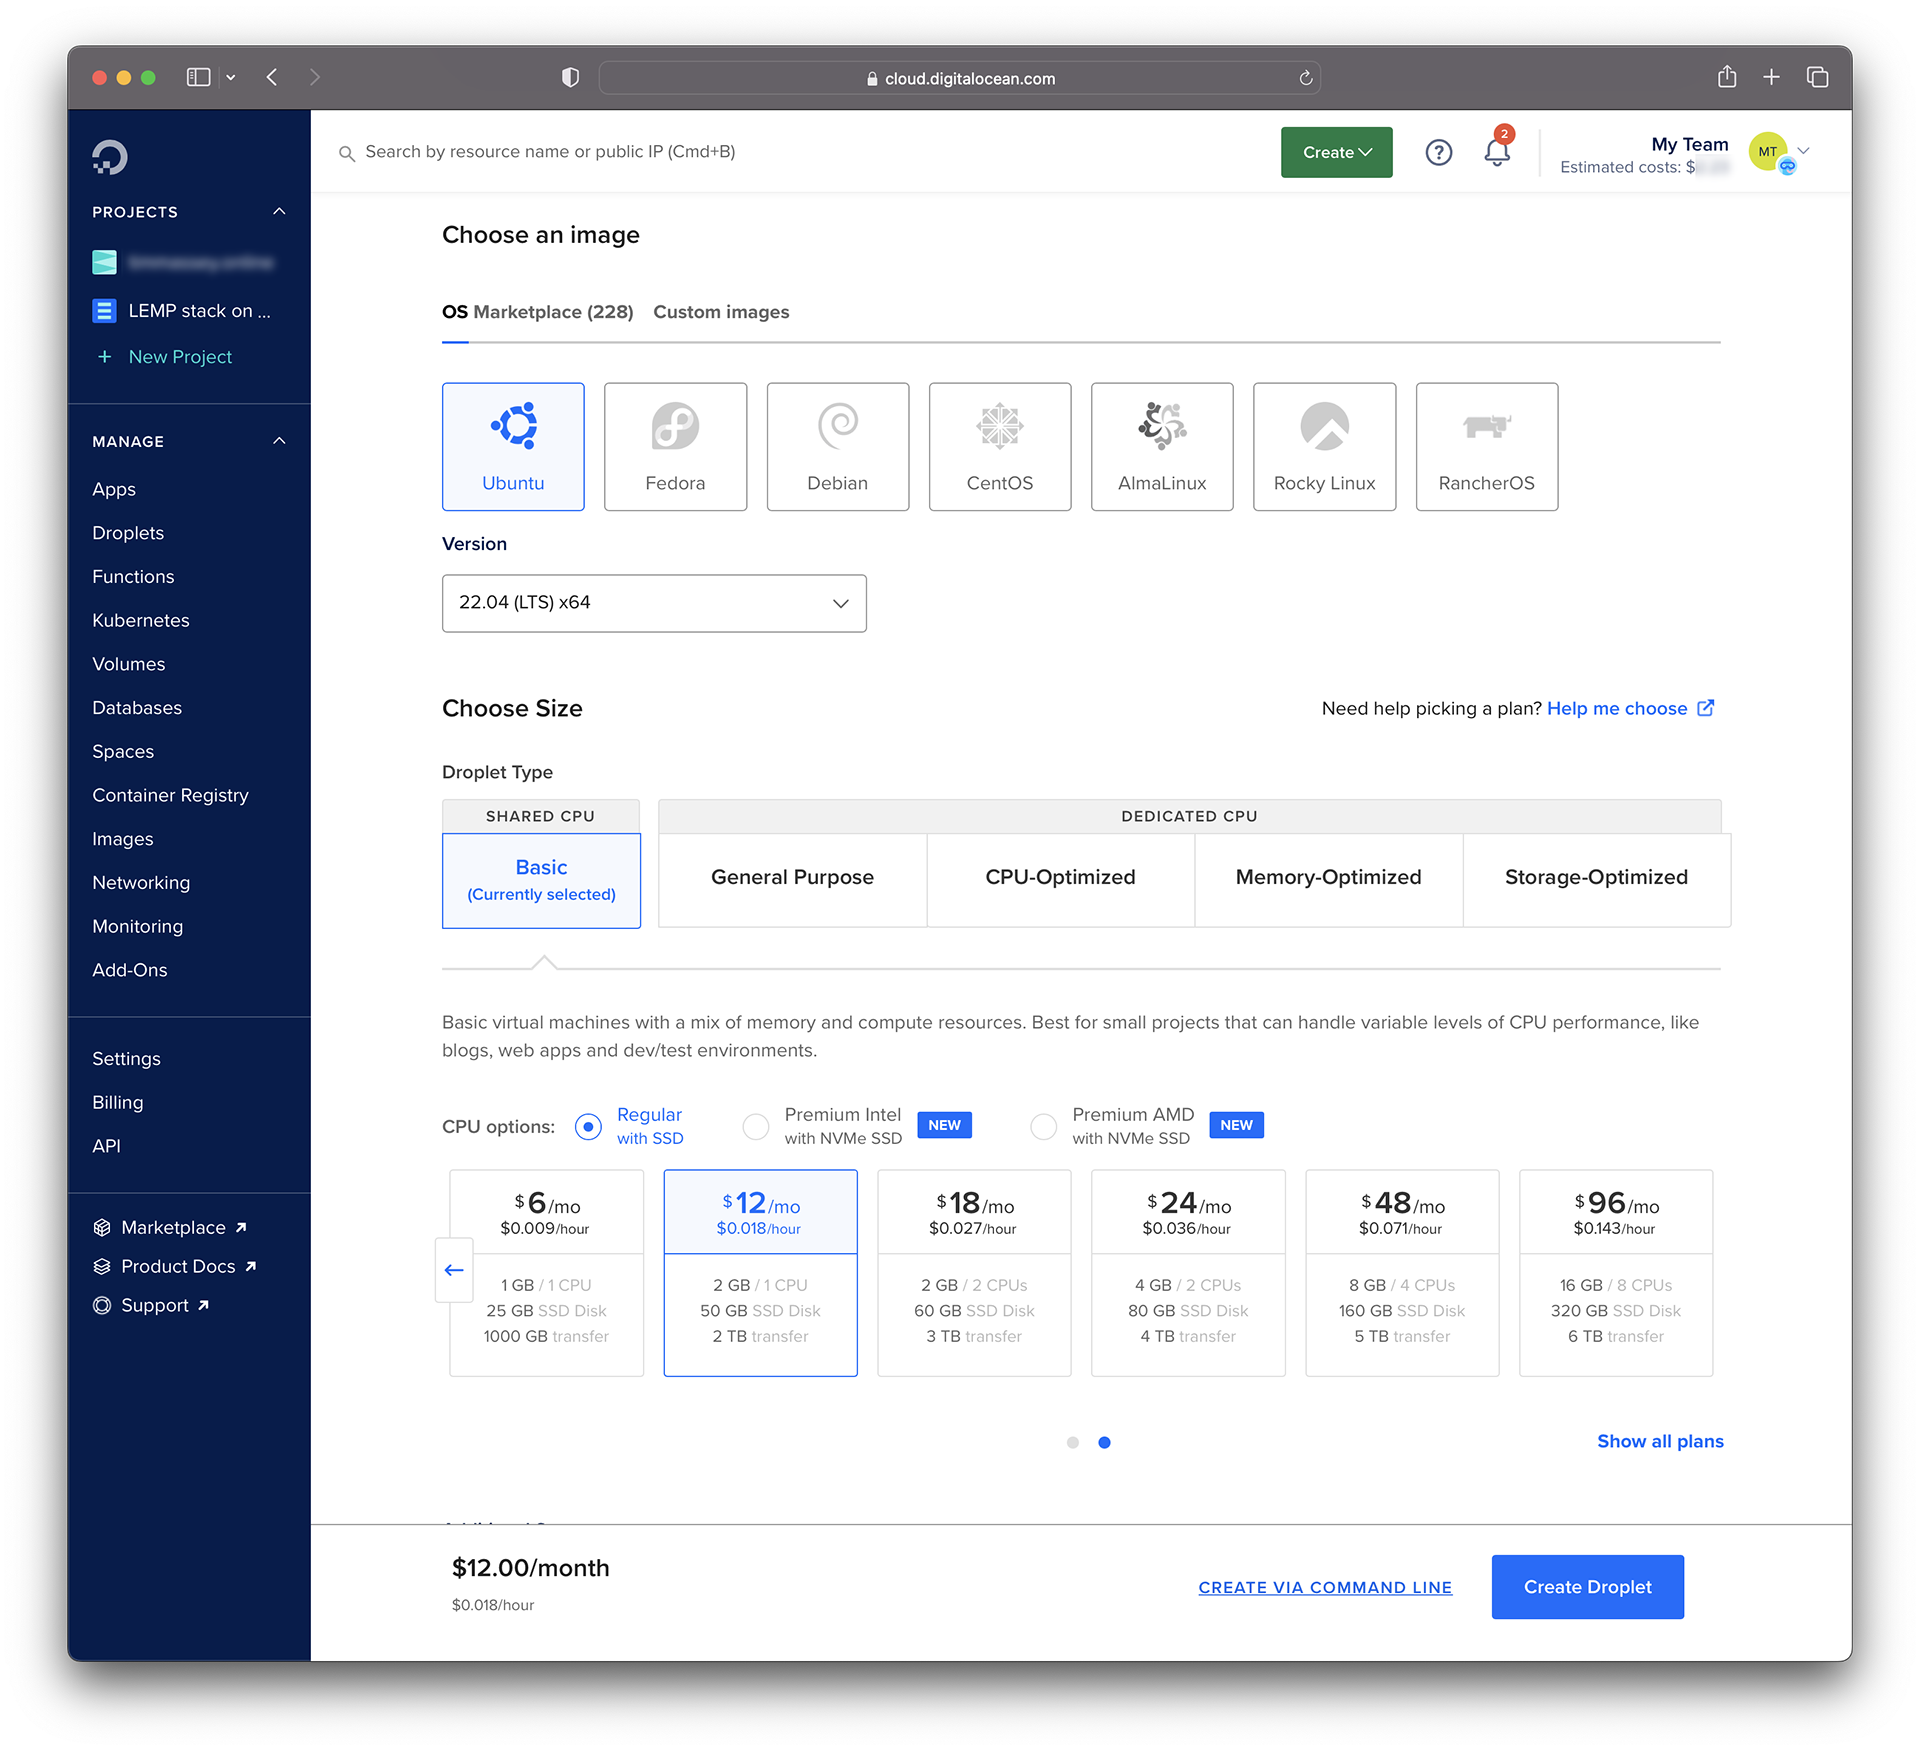Open Droplets in the sidebar
Screen dimensions: 1920x1751
pyautogui.click(x=128, y=533)
